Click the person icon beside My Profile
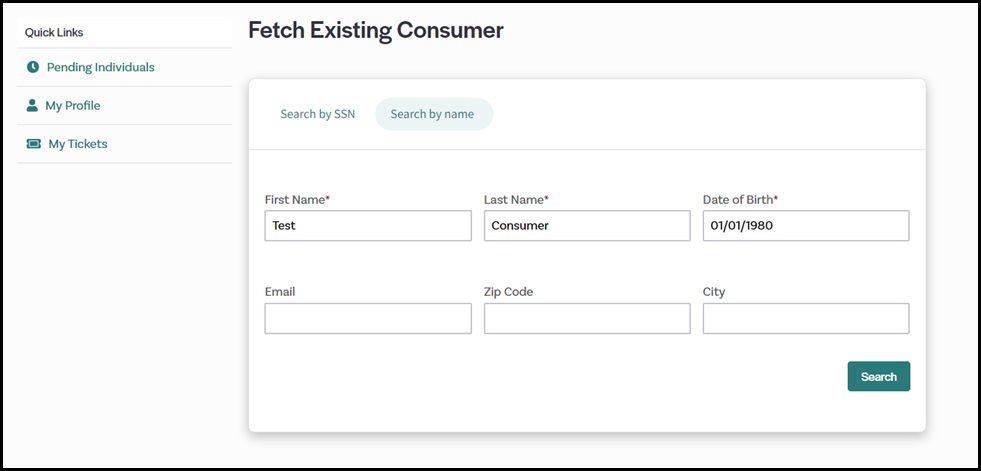Image resolution: width=981 pixels, height=471 pixels. [x=33, y=105]
